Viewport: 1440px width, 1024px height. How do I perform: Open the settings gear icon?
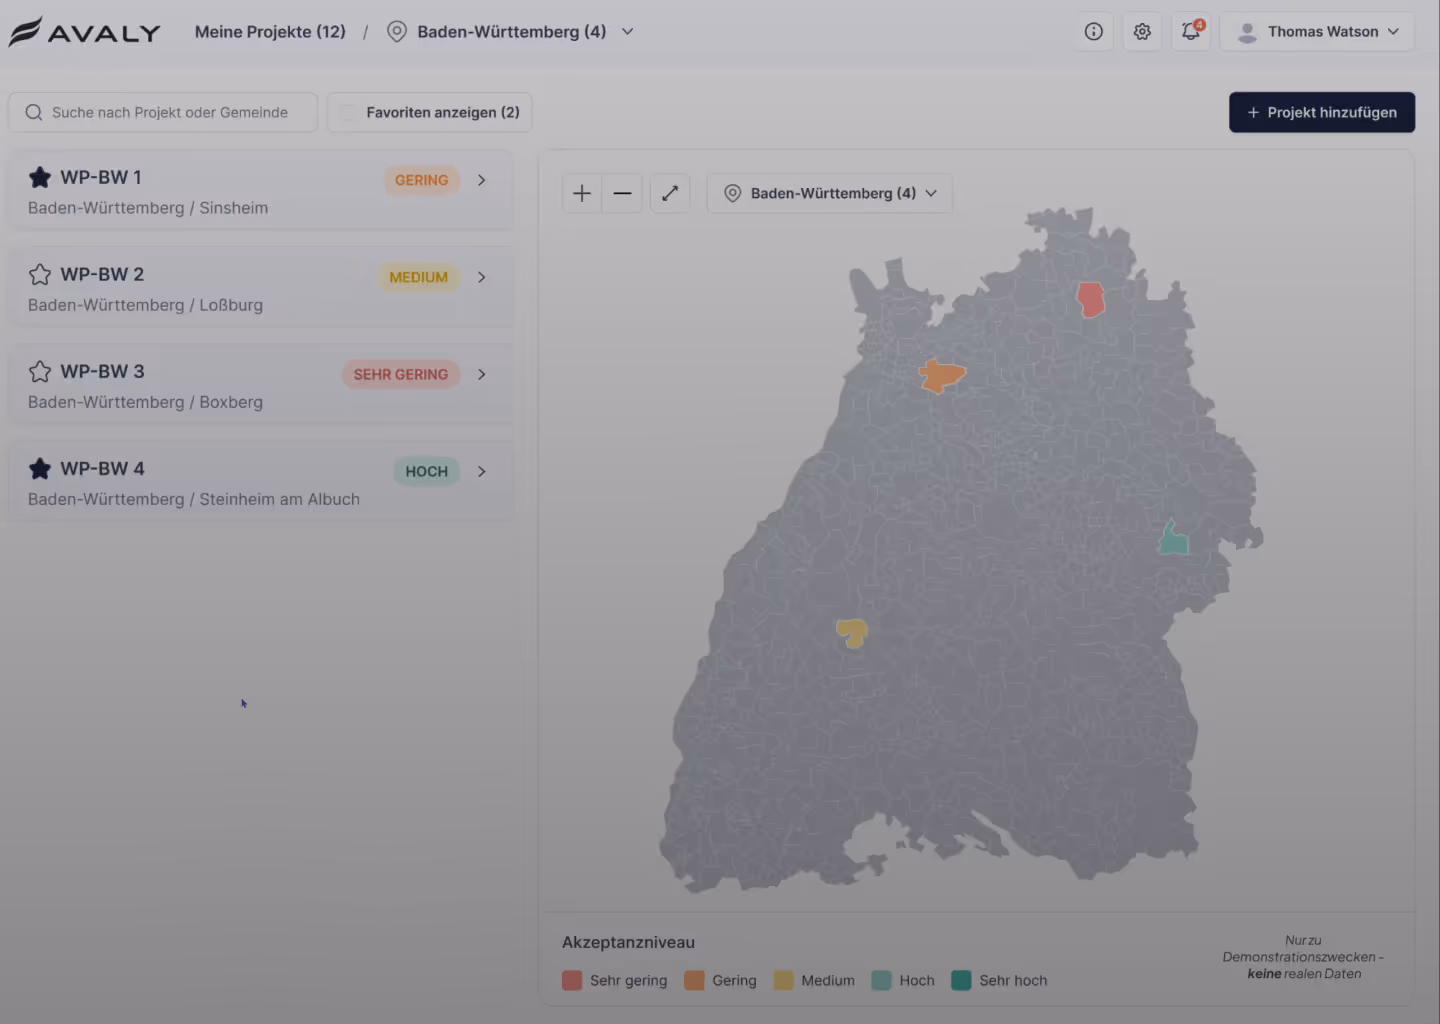[x=1142, y=31]
